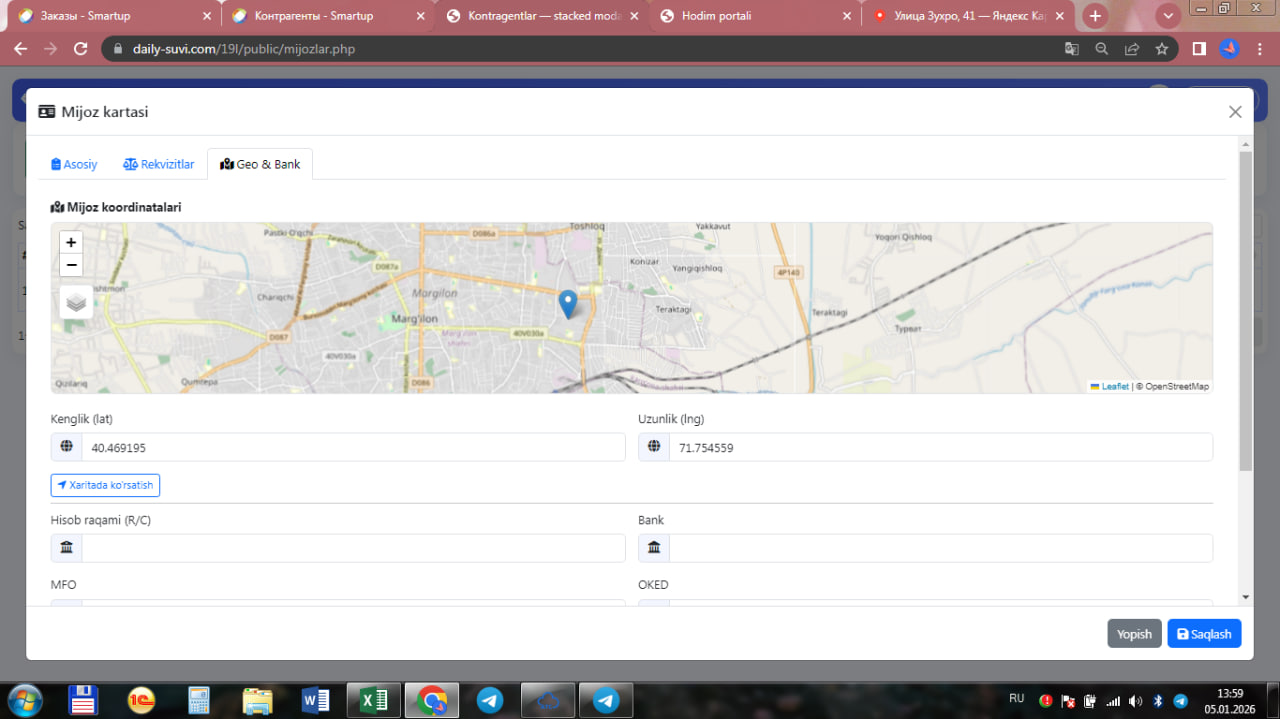Zoom out on the map
Viewport: 1280px width, 719px height.
tap(71, 265)
